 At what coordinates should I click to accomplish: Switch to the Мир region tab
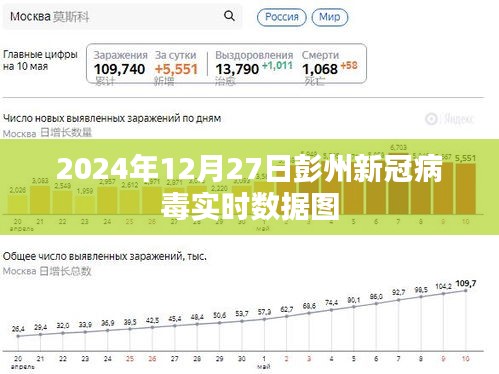330,17
